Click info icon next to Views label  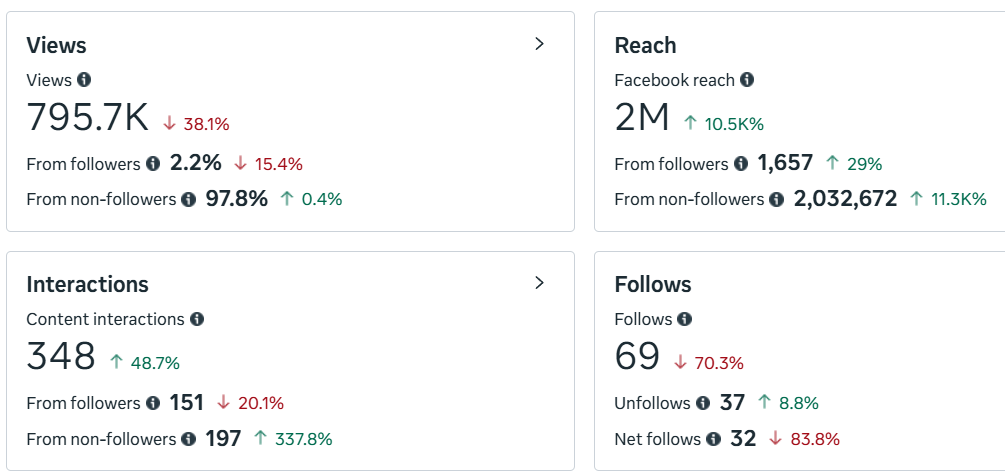84,80
